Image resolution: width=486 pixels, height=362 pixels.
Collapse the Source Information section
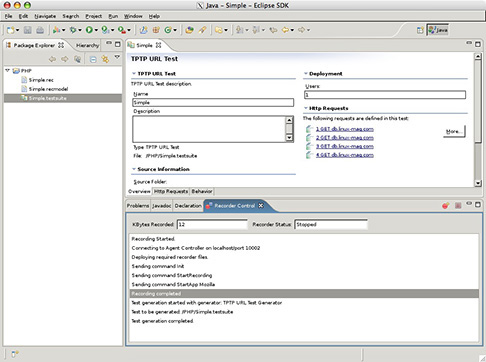coord(134,169)
